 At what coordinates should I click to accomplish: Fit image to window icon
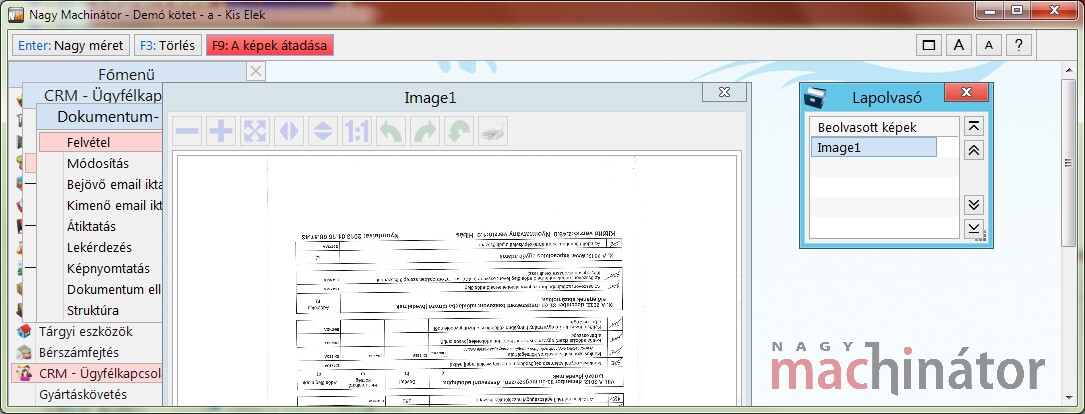pyautogui.click(x=255, y=131)
